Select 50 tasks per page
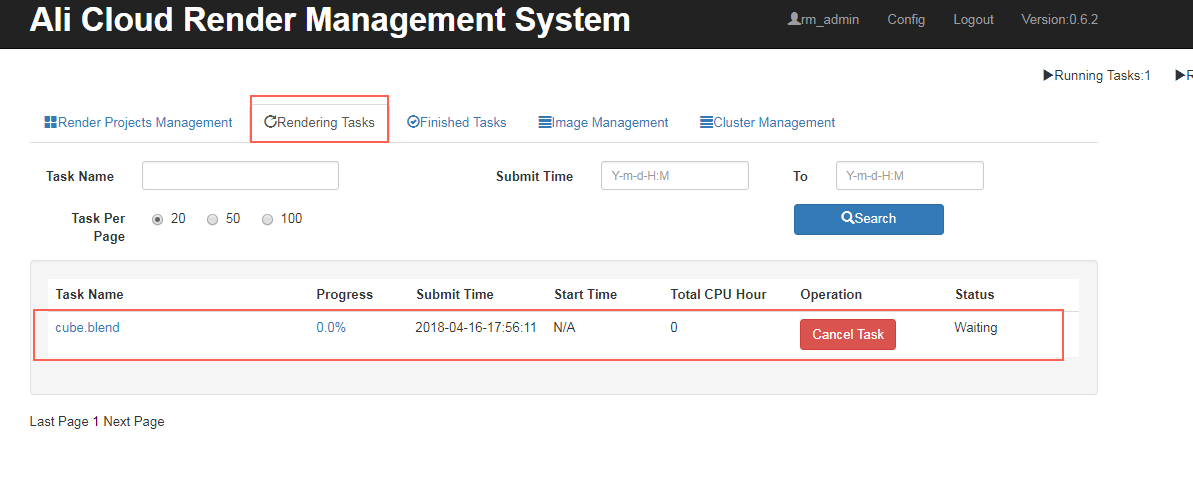The image size is (1193, 493). [x=213, y=219]
